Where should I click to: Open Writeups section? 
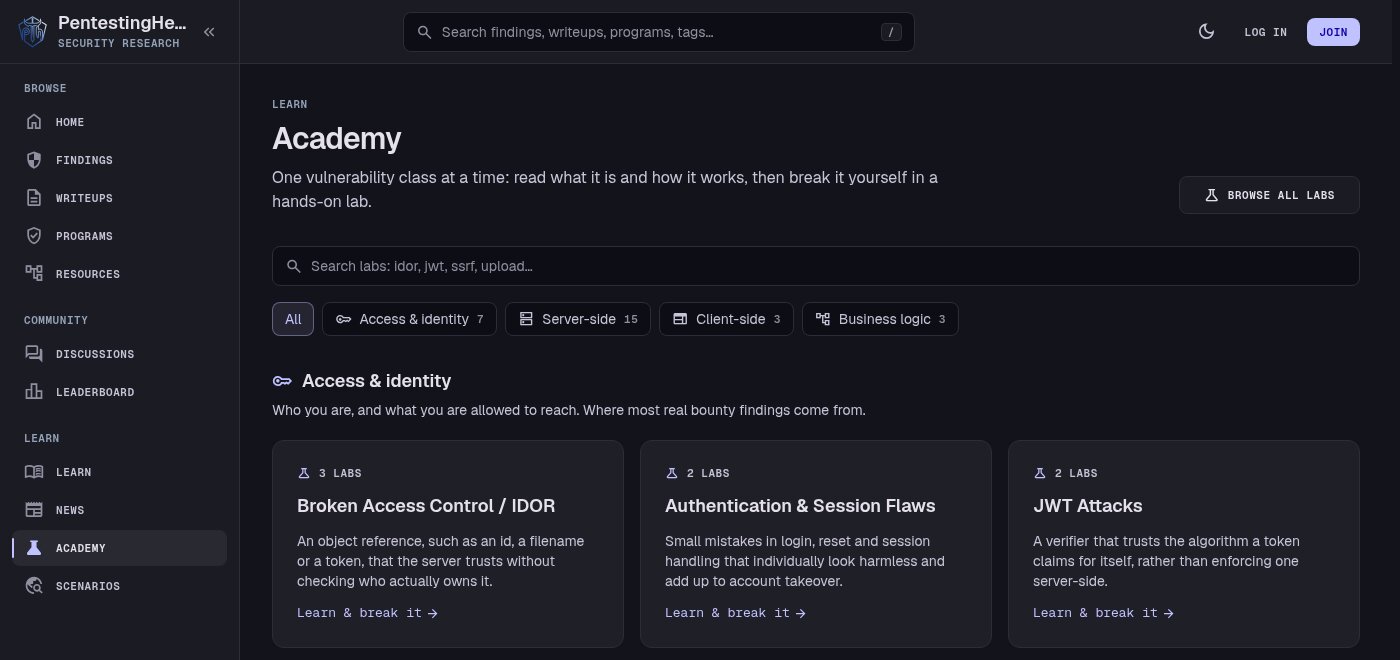point(119,198)
